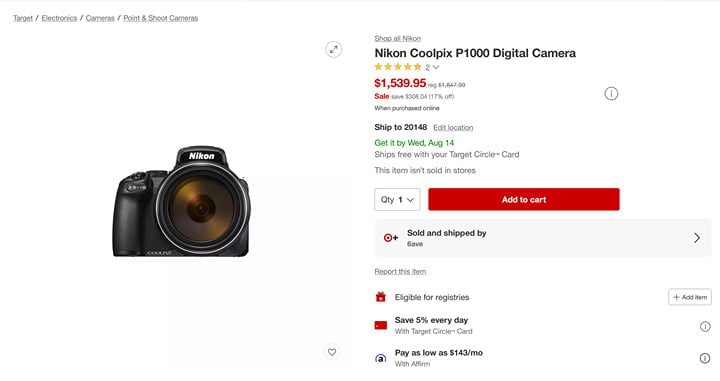Click the registry gift icon
This screenshot has height=381, width=720.
(381, 297)
